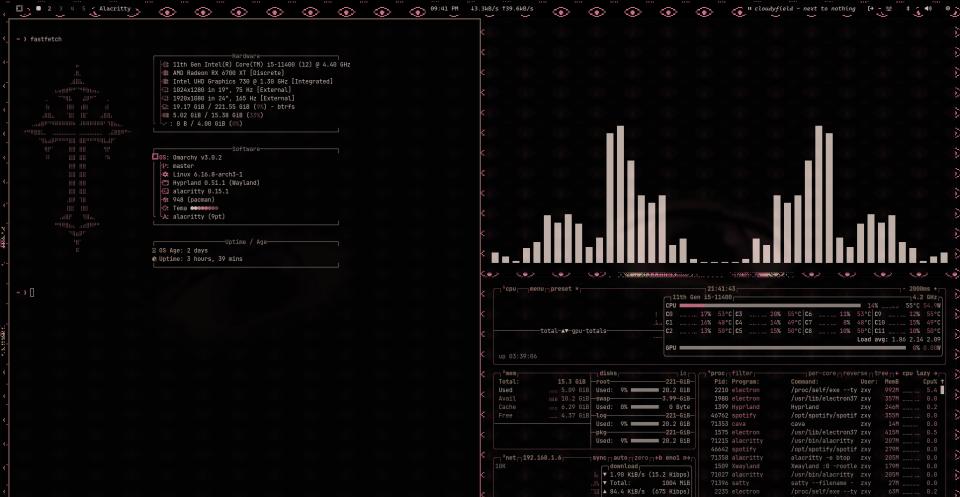Click the OS: Omarchy v3.0.2 line
This screenshot has height=497, width=960.
(x=187, y=157)
